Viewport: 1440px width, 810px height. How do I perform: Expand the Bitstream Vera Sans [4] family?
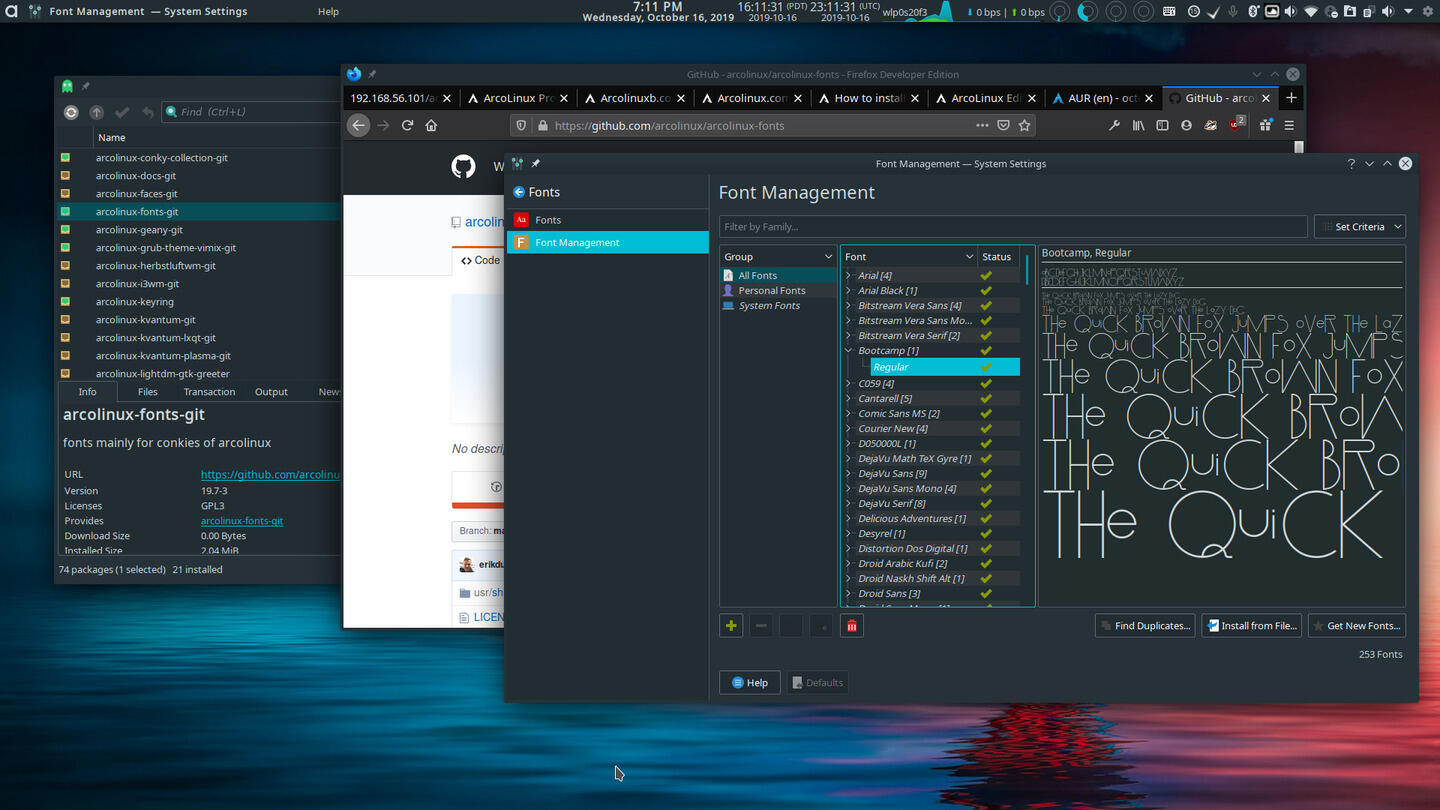(849, 305)
